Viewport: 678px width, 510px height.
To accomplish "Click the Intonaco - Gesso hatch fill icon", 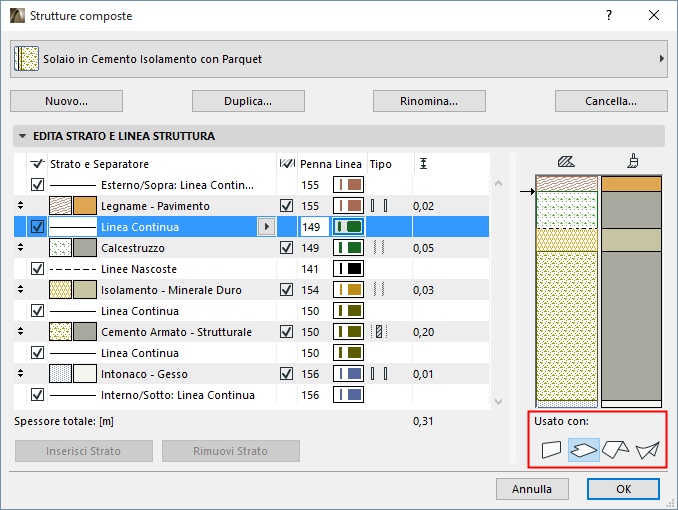I will pyautogui.click(x=60, y=374).
